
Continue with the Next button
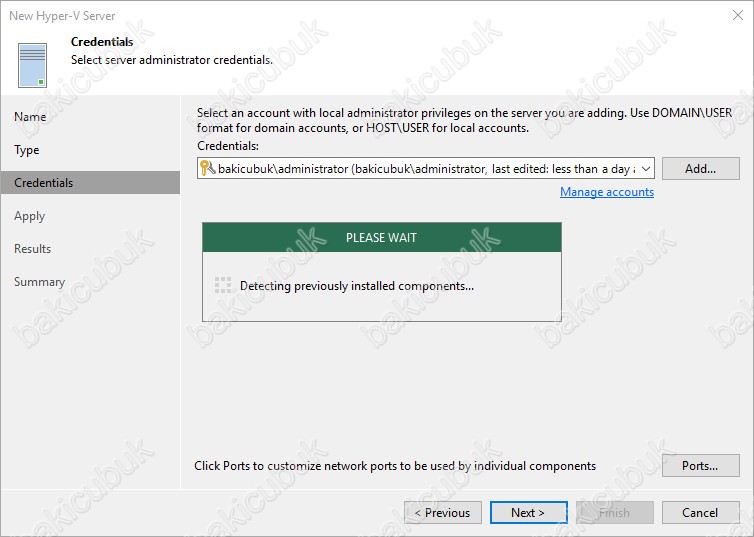coord(528,513)
